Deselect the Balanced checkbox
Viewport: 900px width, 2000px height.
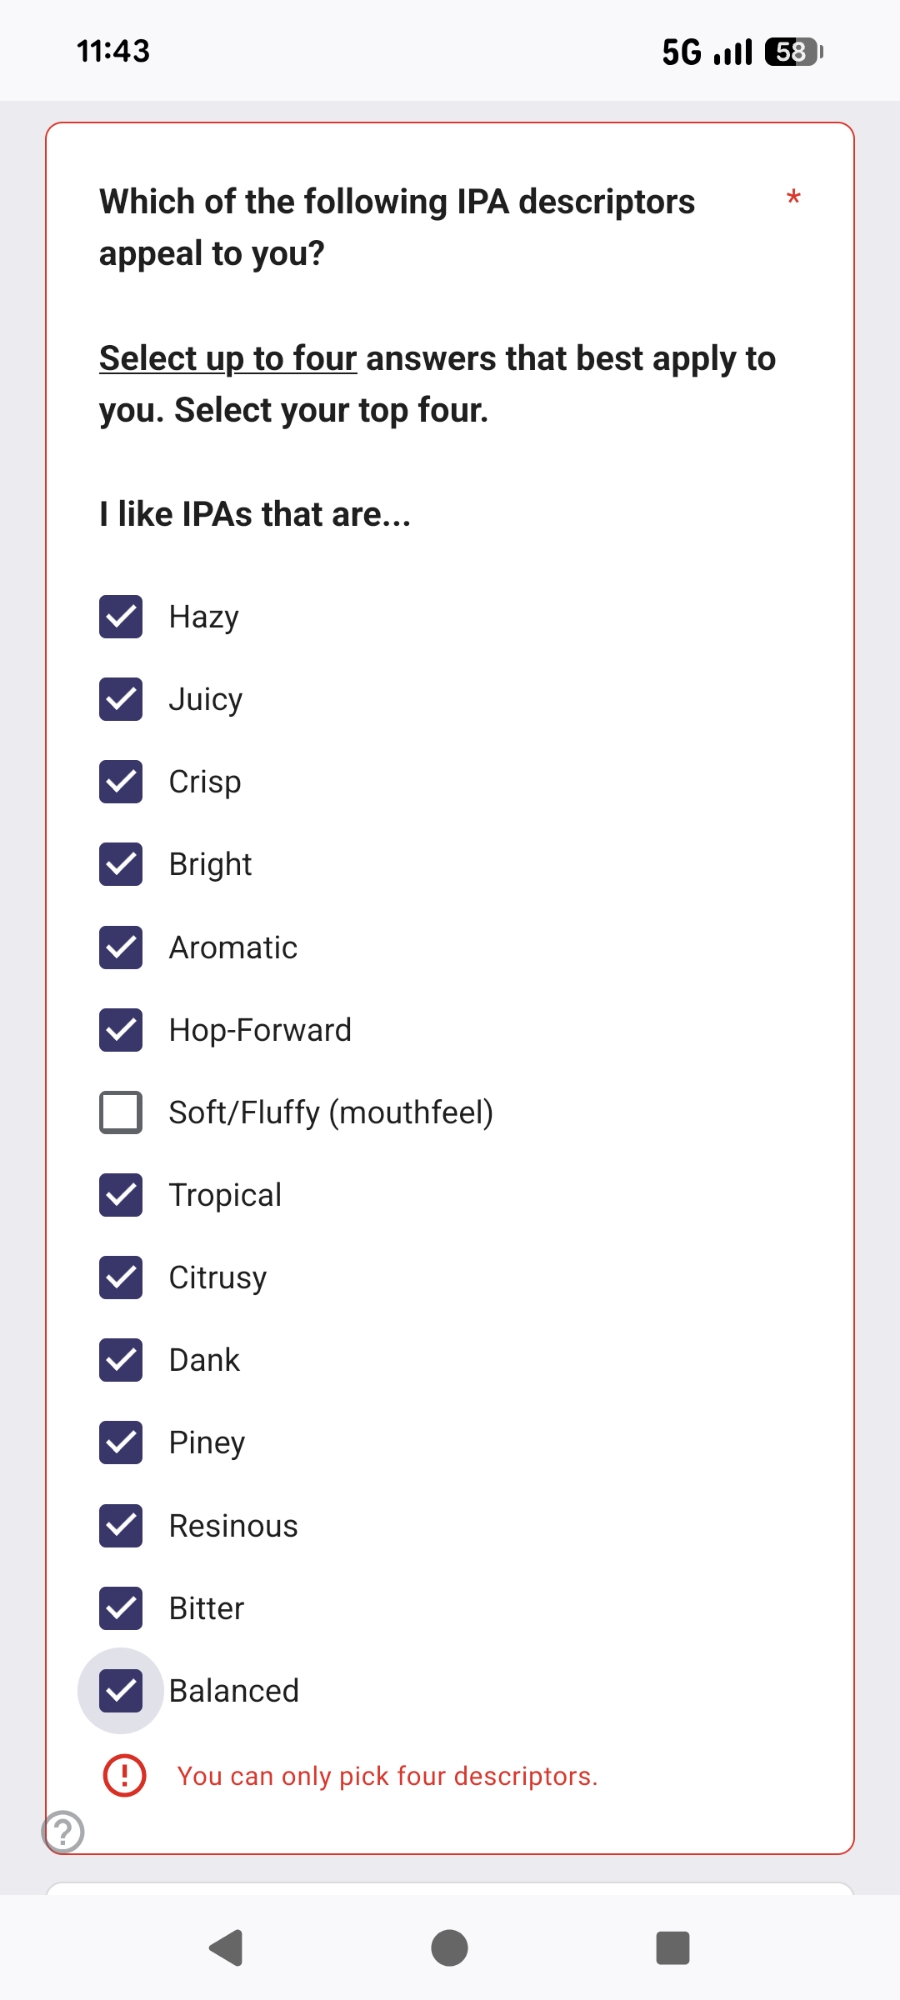[121, 1690]
